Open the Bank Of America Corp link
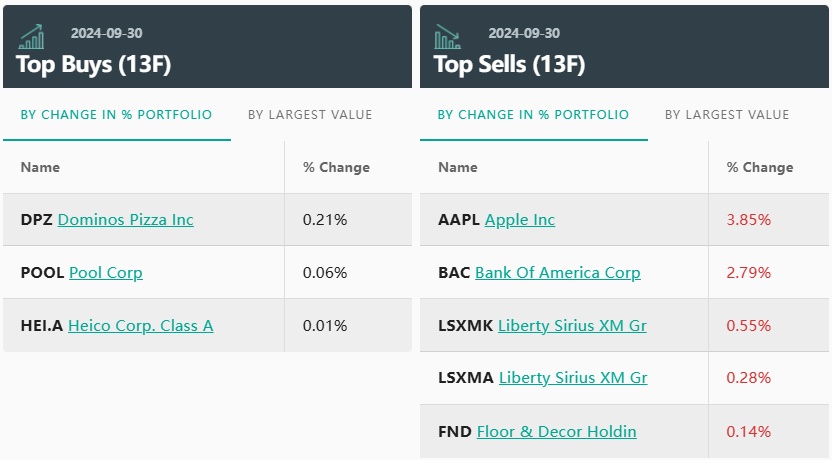 pyautogui.click(x=558, y=273)
